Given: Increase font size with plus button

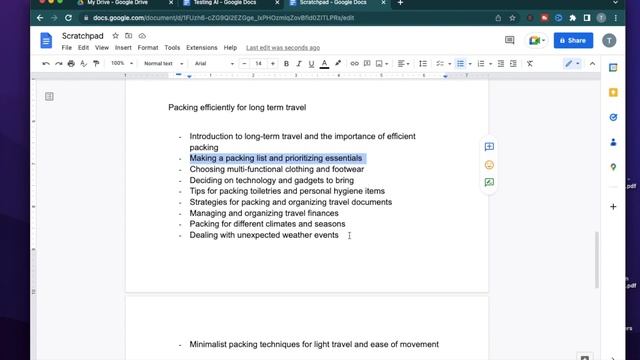Looking at the screenshot, I should pyautogui.click(x=273, y=64).
